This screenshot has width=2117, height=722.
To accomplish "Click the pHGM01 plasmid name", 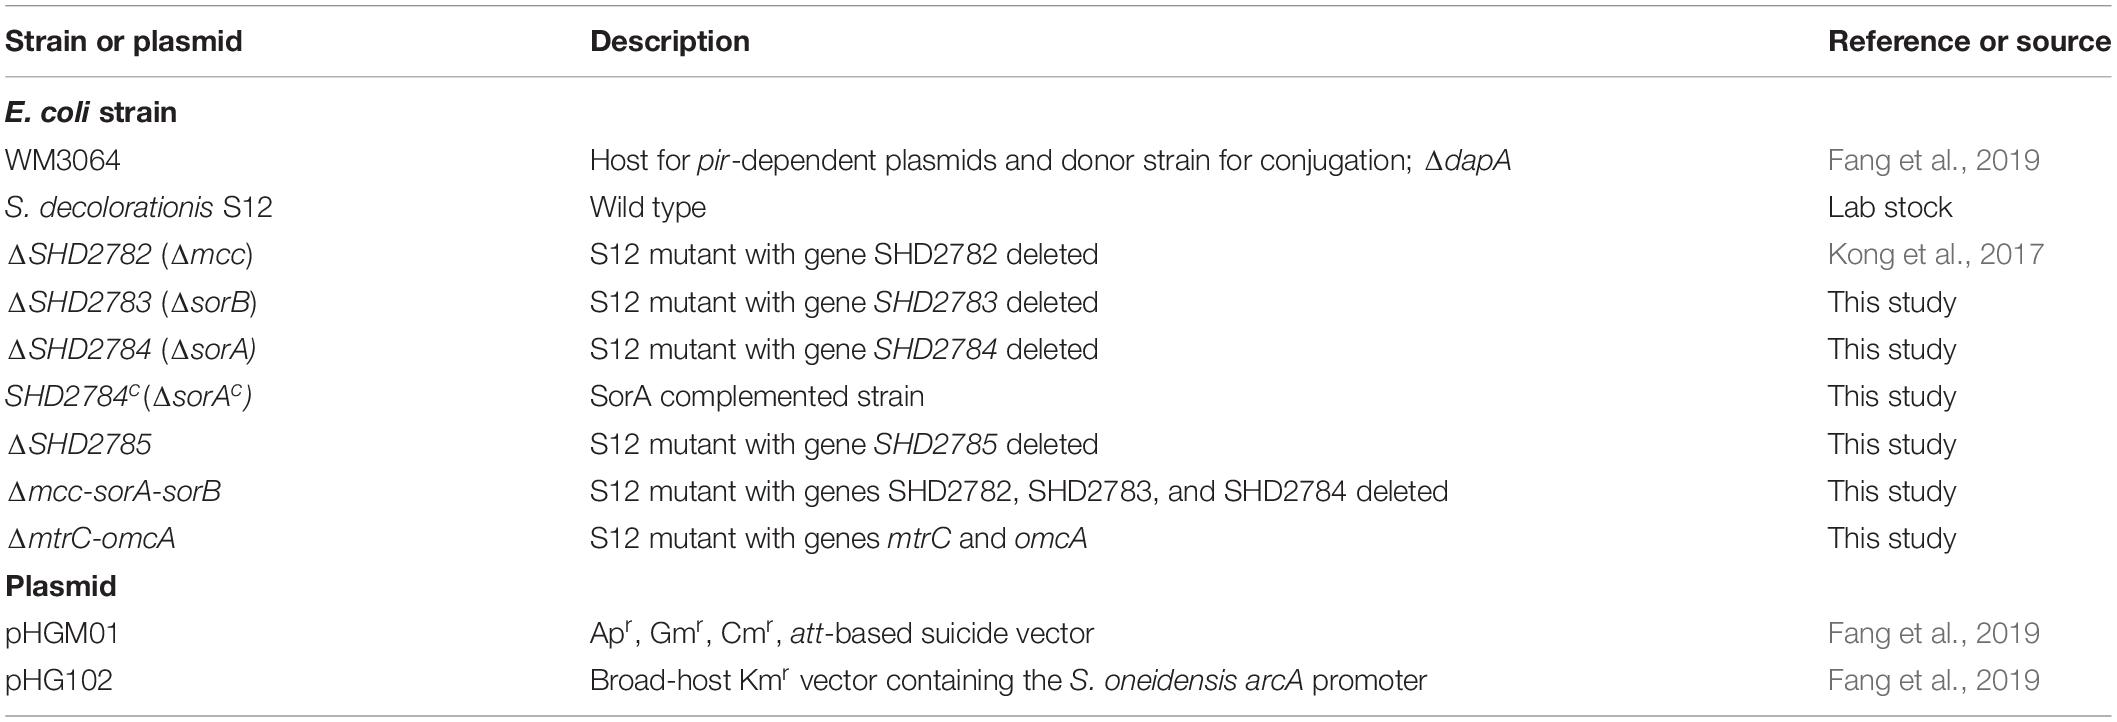I will (x=62, y=633).
